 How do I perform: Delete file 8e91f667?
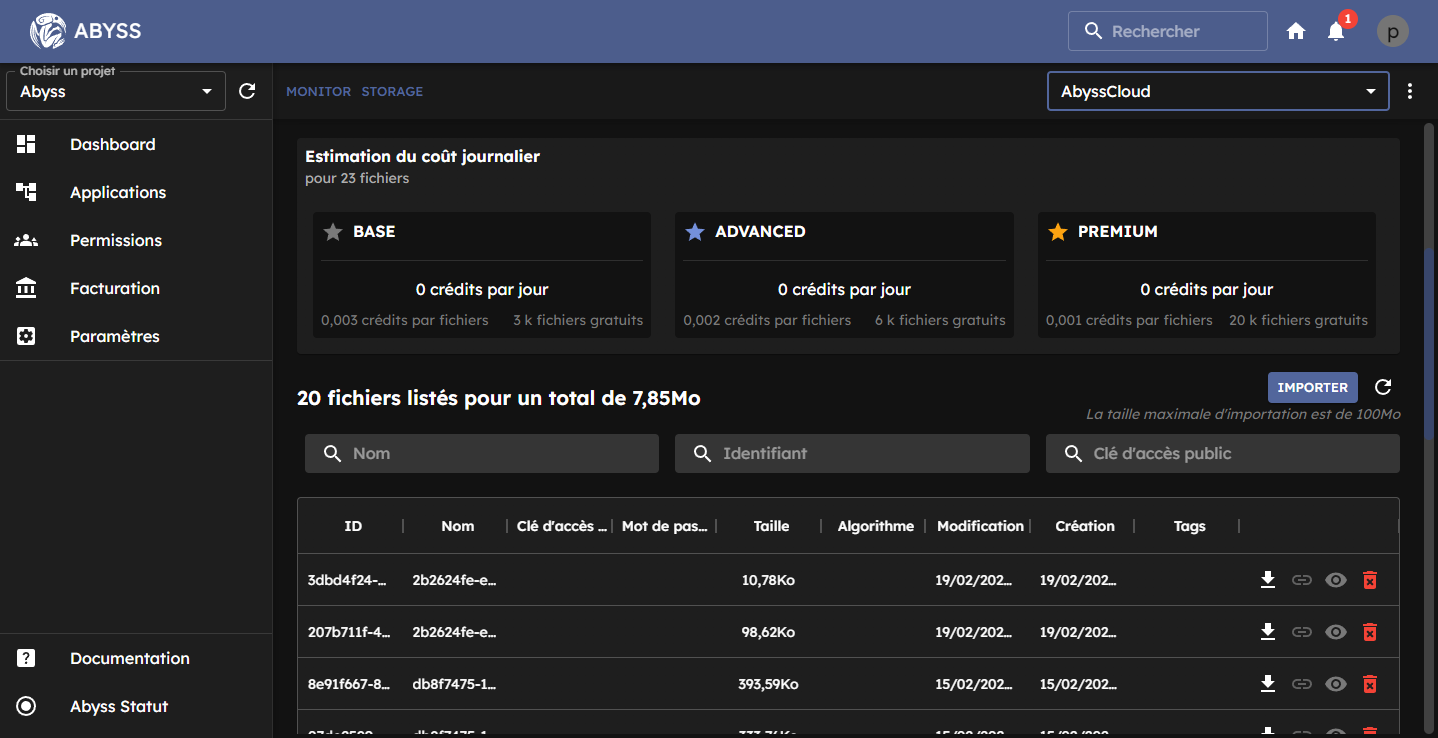click(1370, 684)
